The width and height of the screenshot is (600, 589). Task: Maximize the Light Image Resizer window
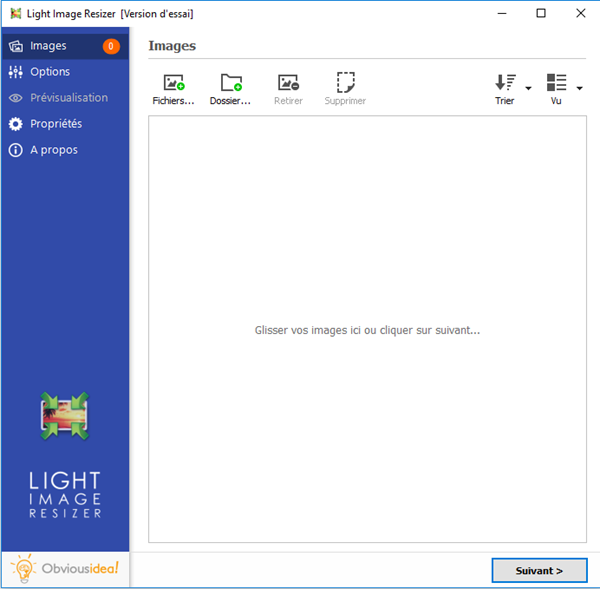(541, 13)
